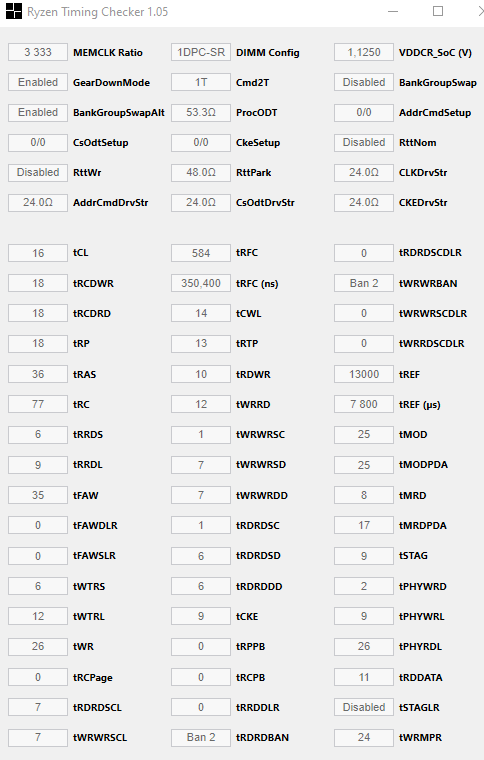Maximize the Ryzen Timing Checker window

coord(438,11)
